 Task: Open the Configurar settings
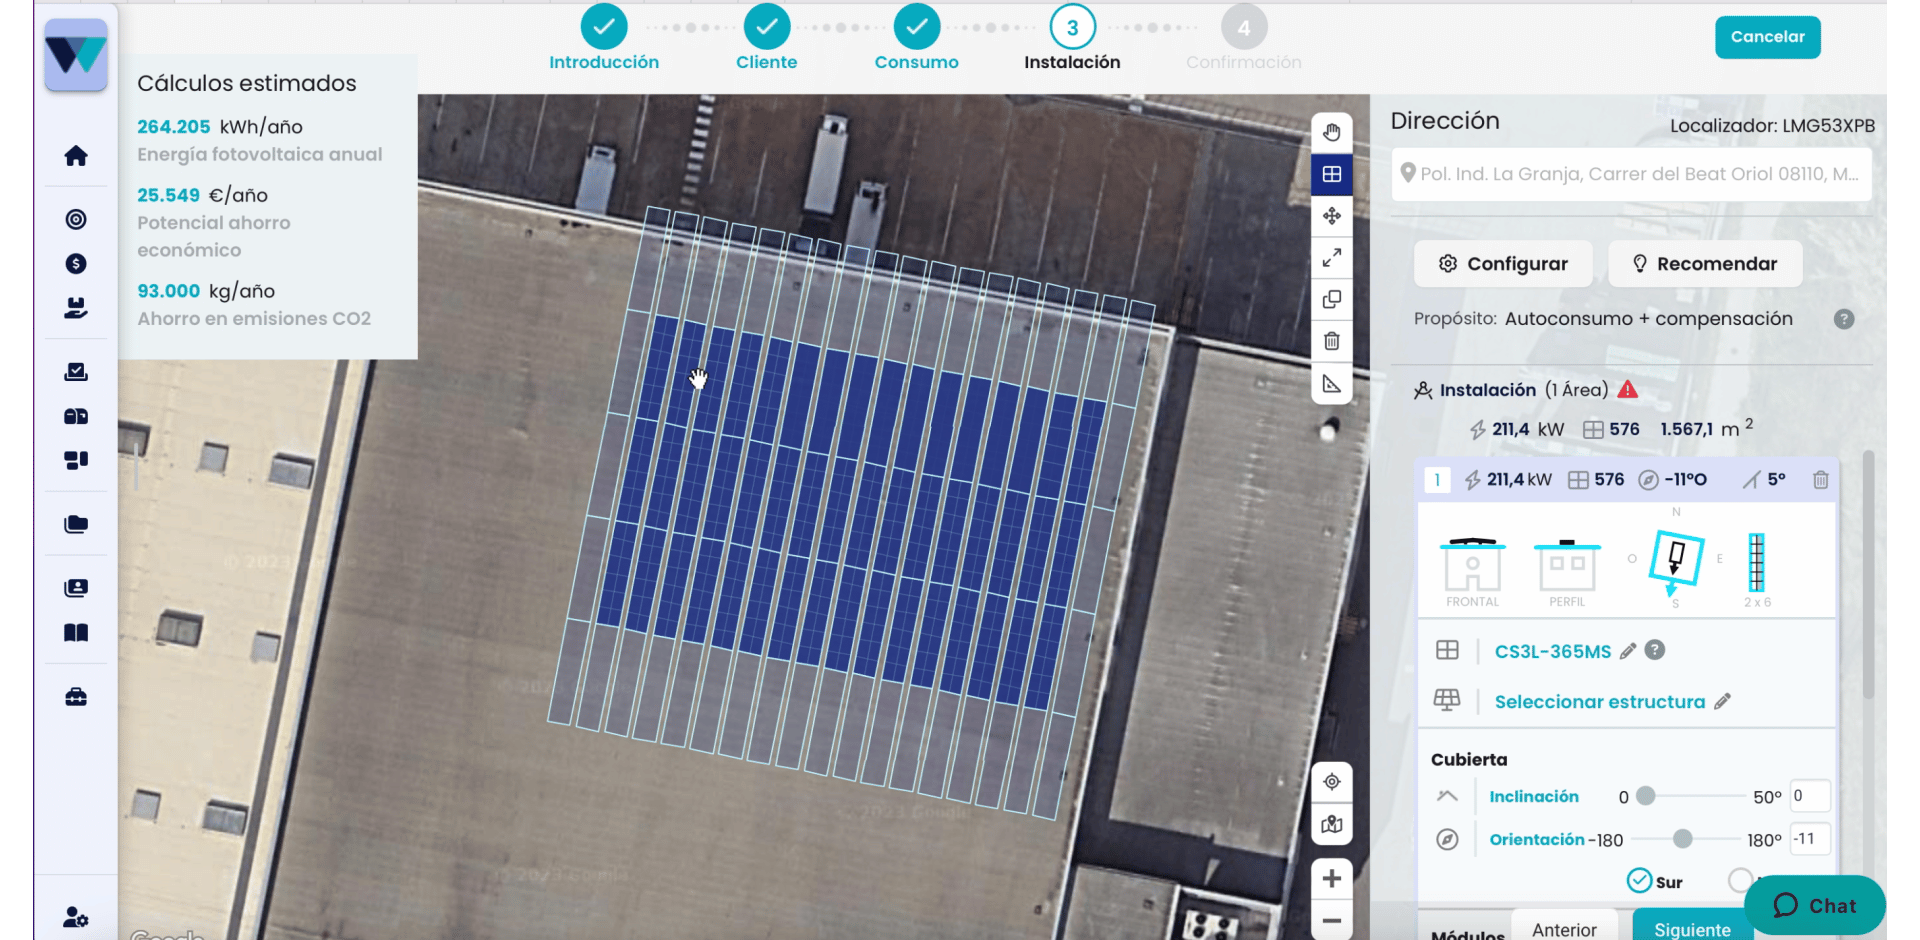[x=1503, y=264]
